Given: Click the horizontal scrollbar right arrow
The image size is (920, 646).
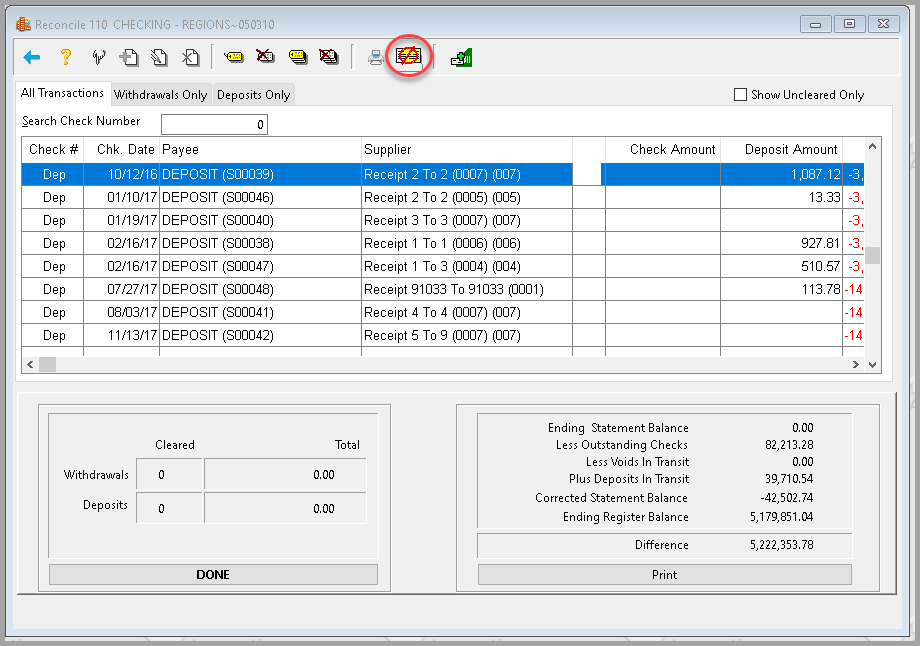Looking at the screenshot, I should click(x=855, y=364).
